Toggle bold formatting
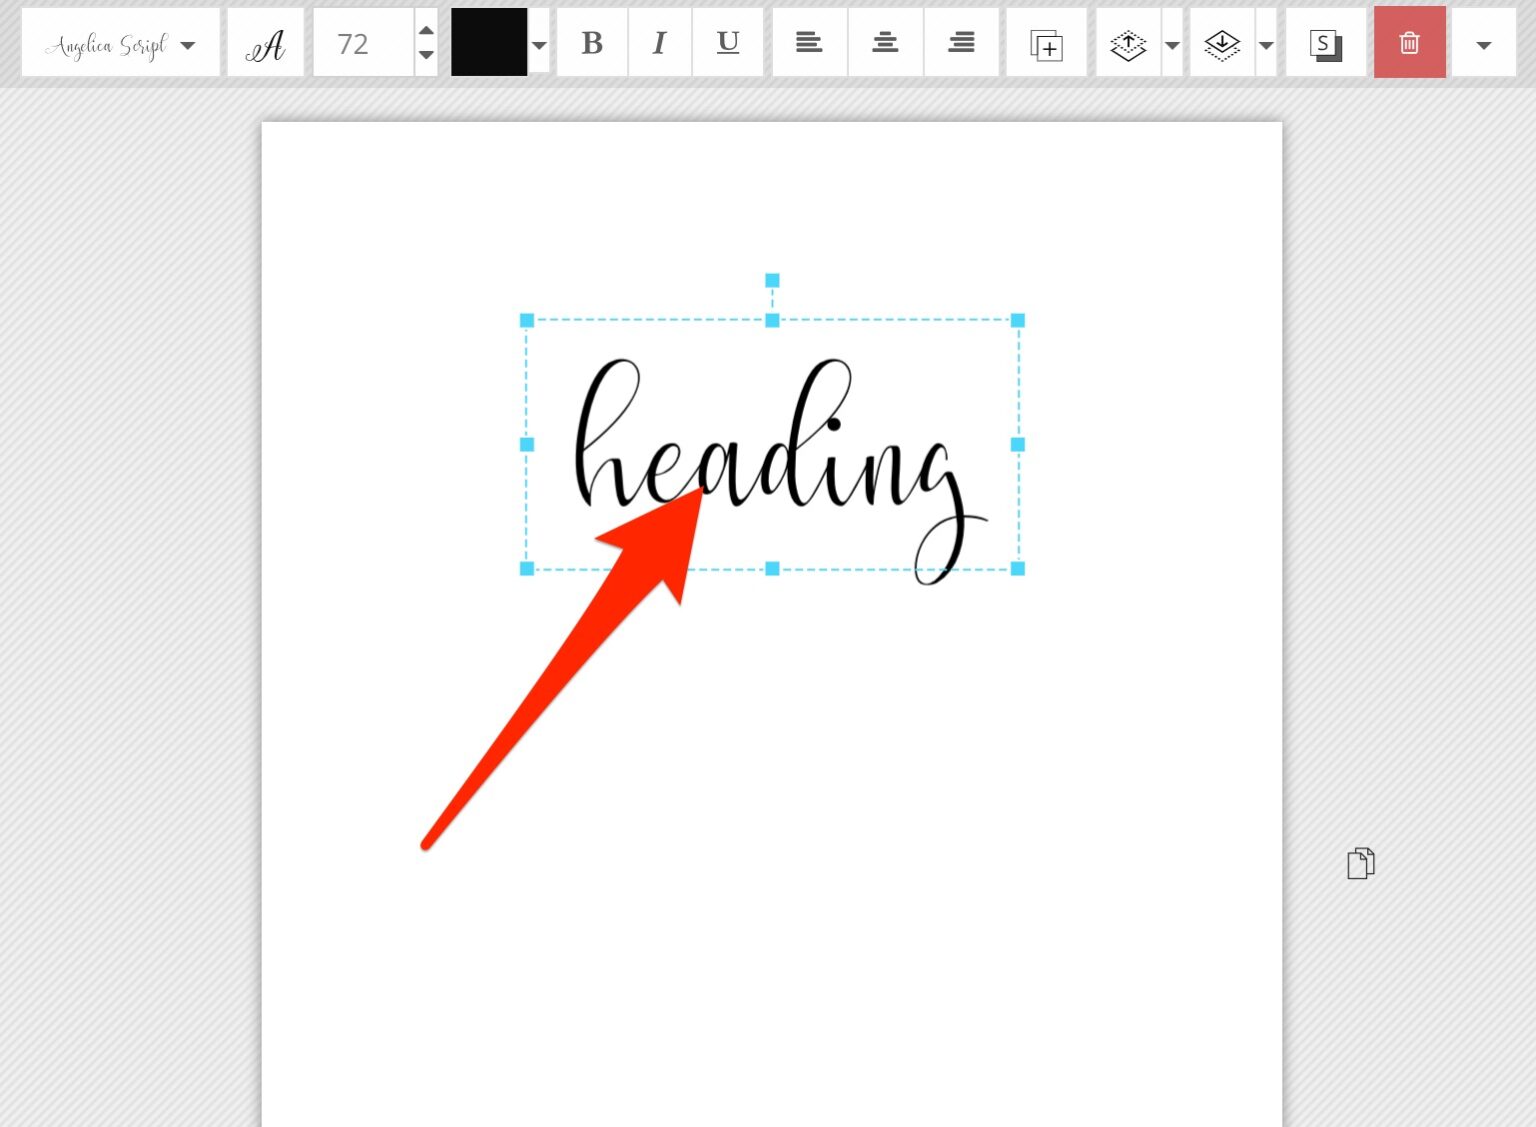The image size is (1536, 1127). [592, 43]
